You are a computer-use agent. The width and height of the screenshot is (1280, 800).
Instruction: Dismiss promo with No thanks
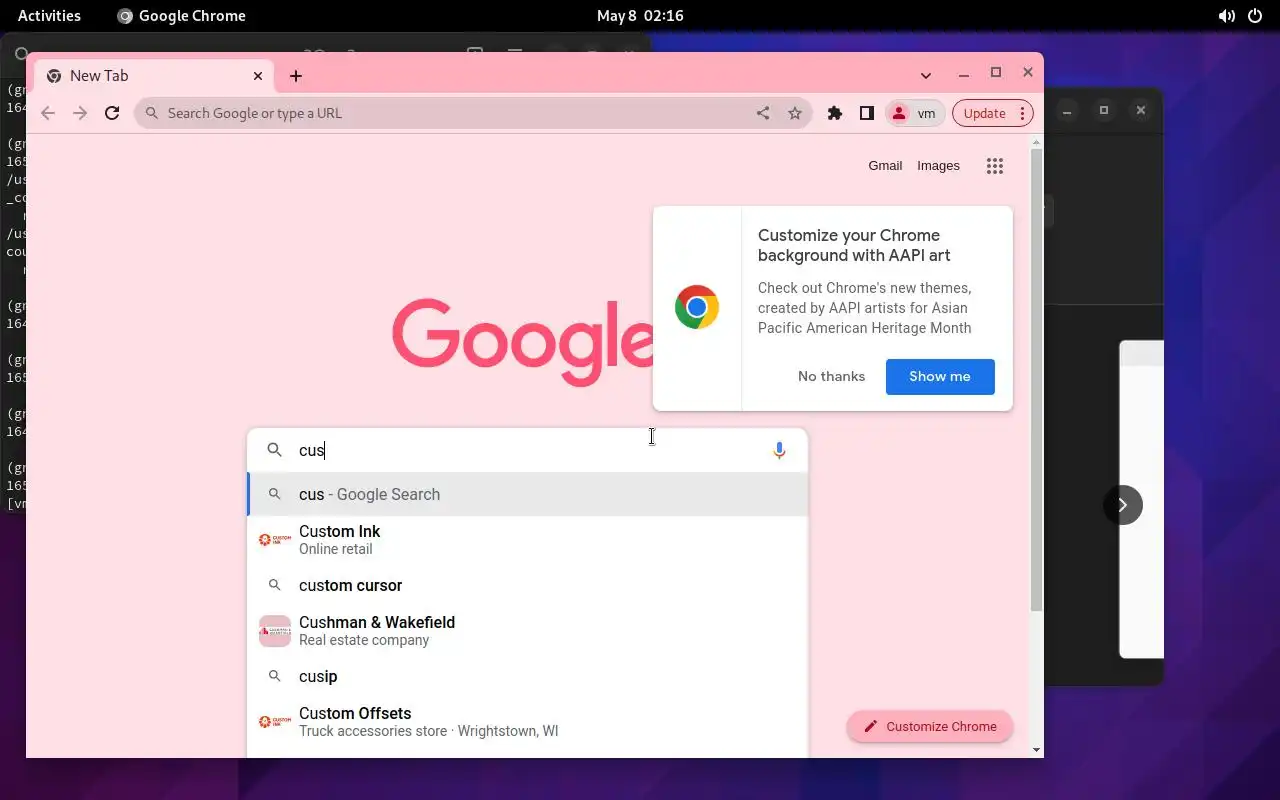tap(831, 376)
